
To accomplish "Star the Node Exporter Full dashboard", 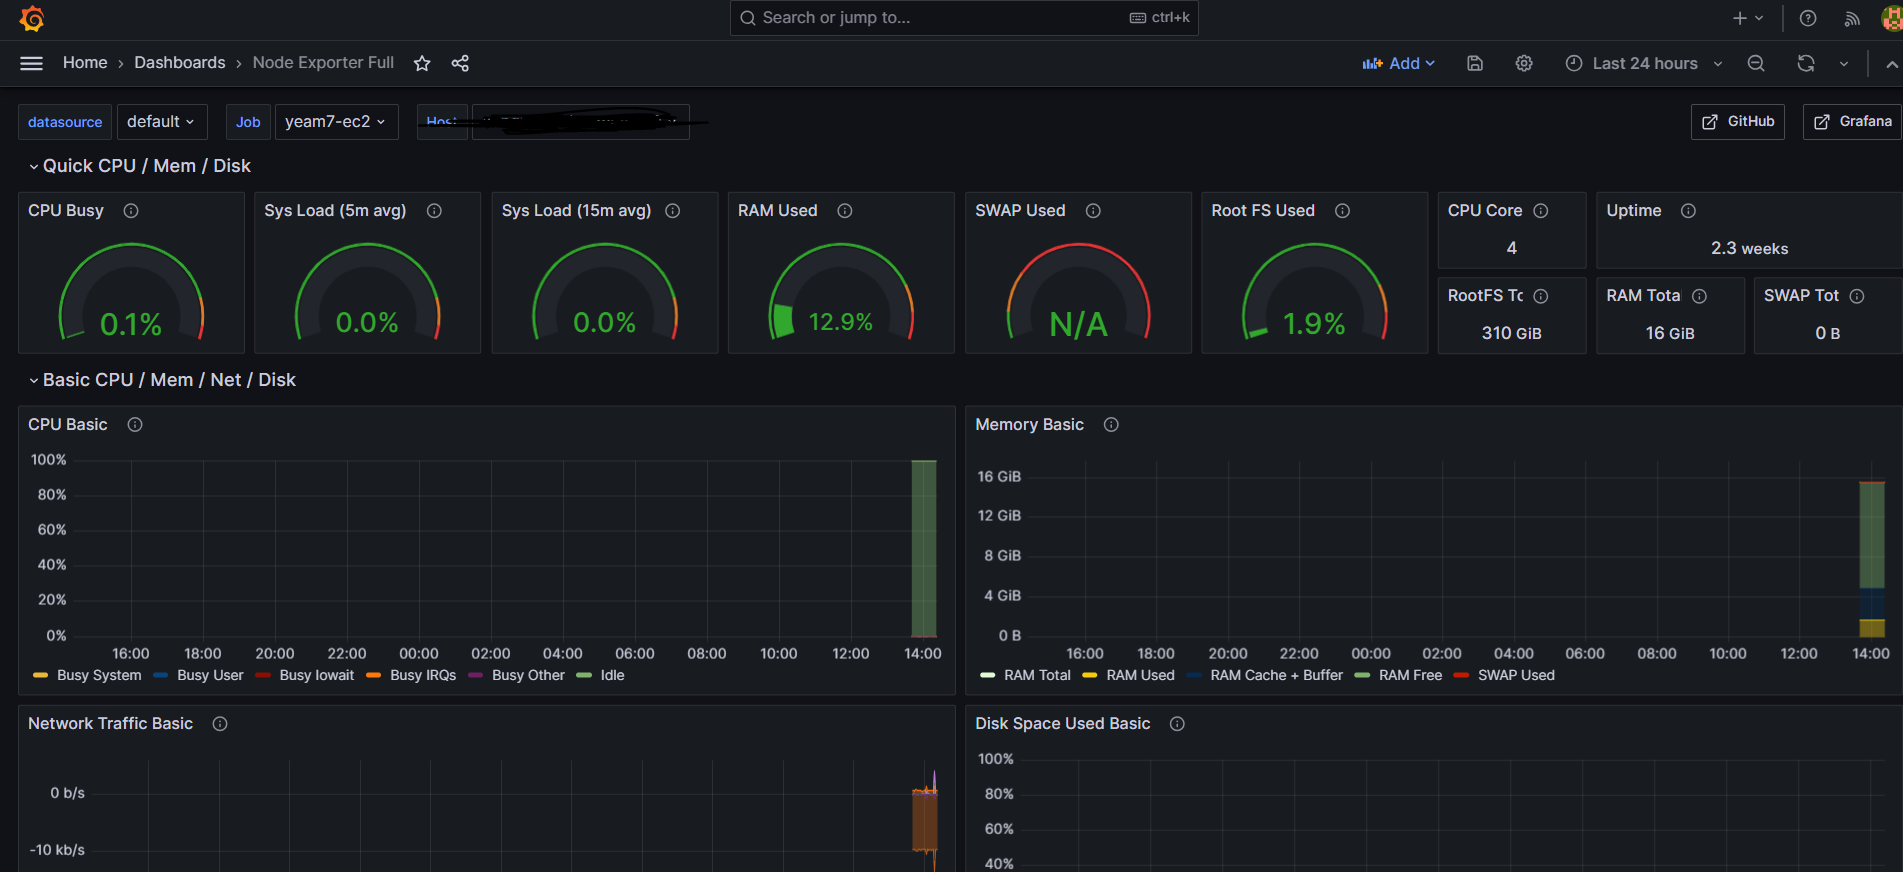I will pos(422,63).
